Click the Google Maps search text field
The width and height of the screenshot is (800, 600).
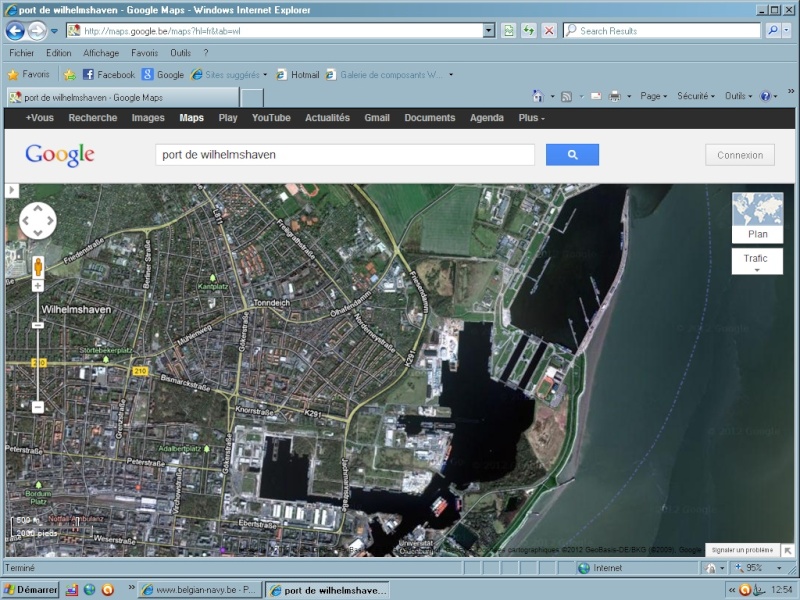(345, 155)
